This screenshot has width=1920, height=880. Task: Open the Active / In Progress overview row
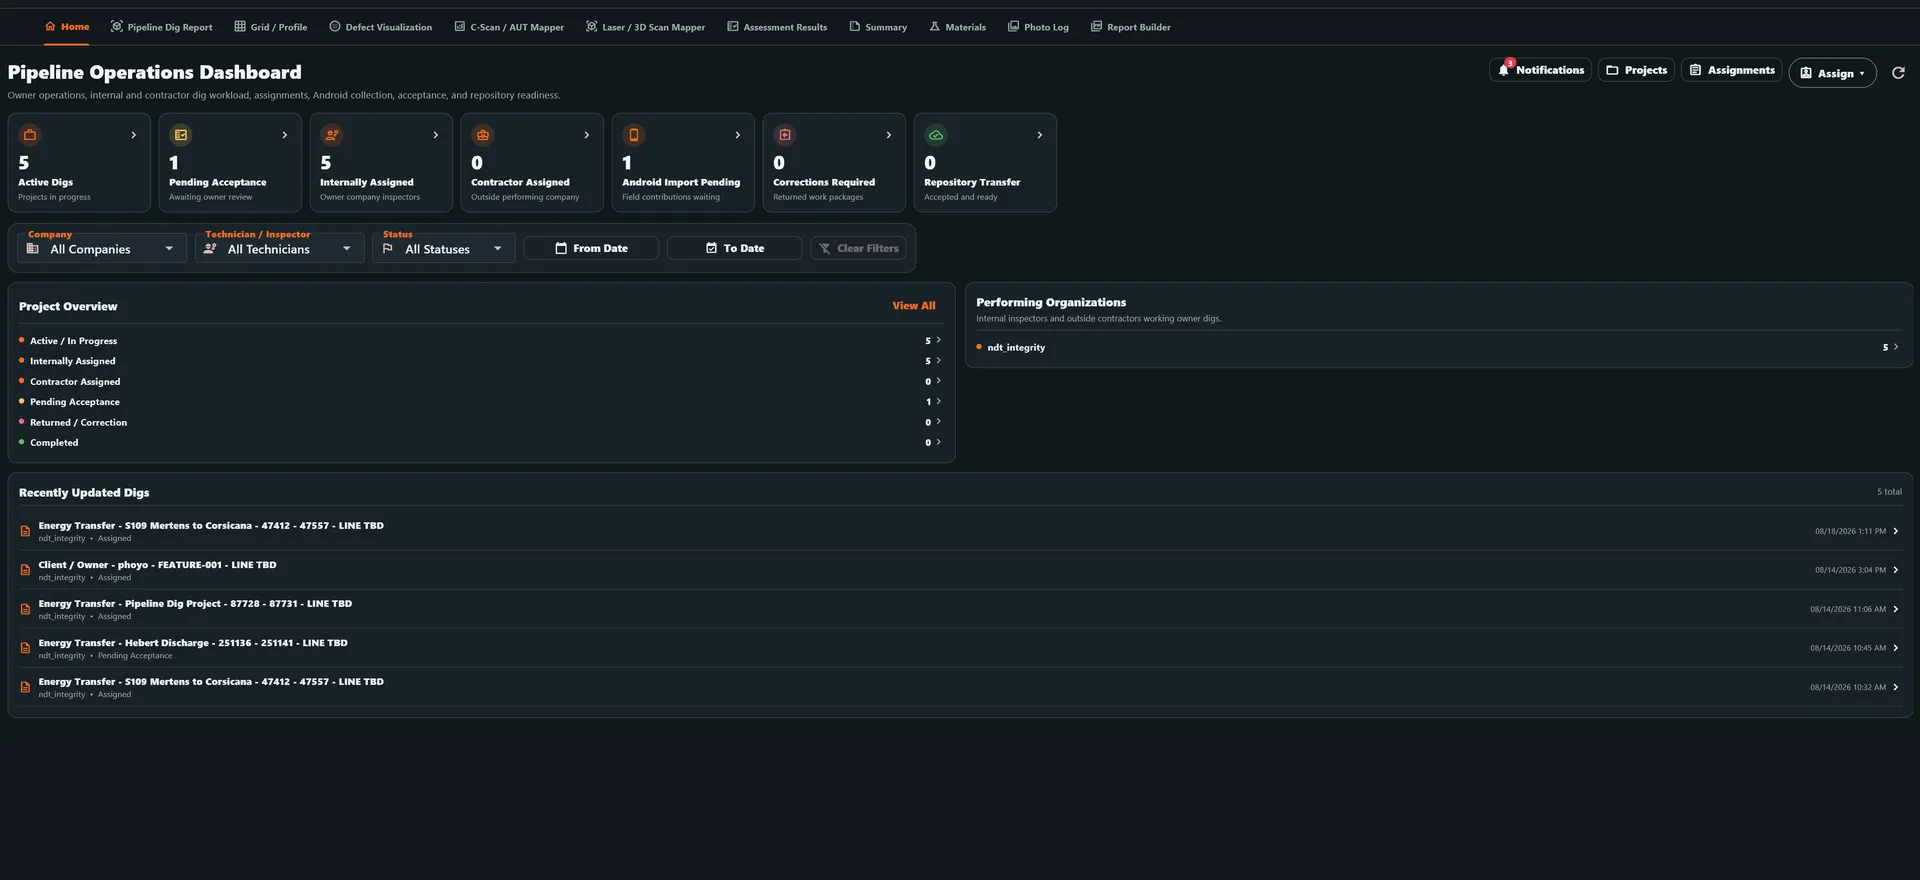(x=480, y=341)
